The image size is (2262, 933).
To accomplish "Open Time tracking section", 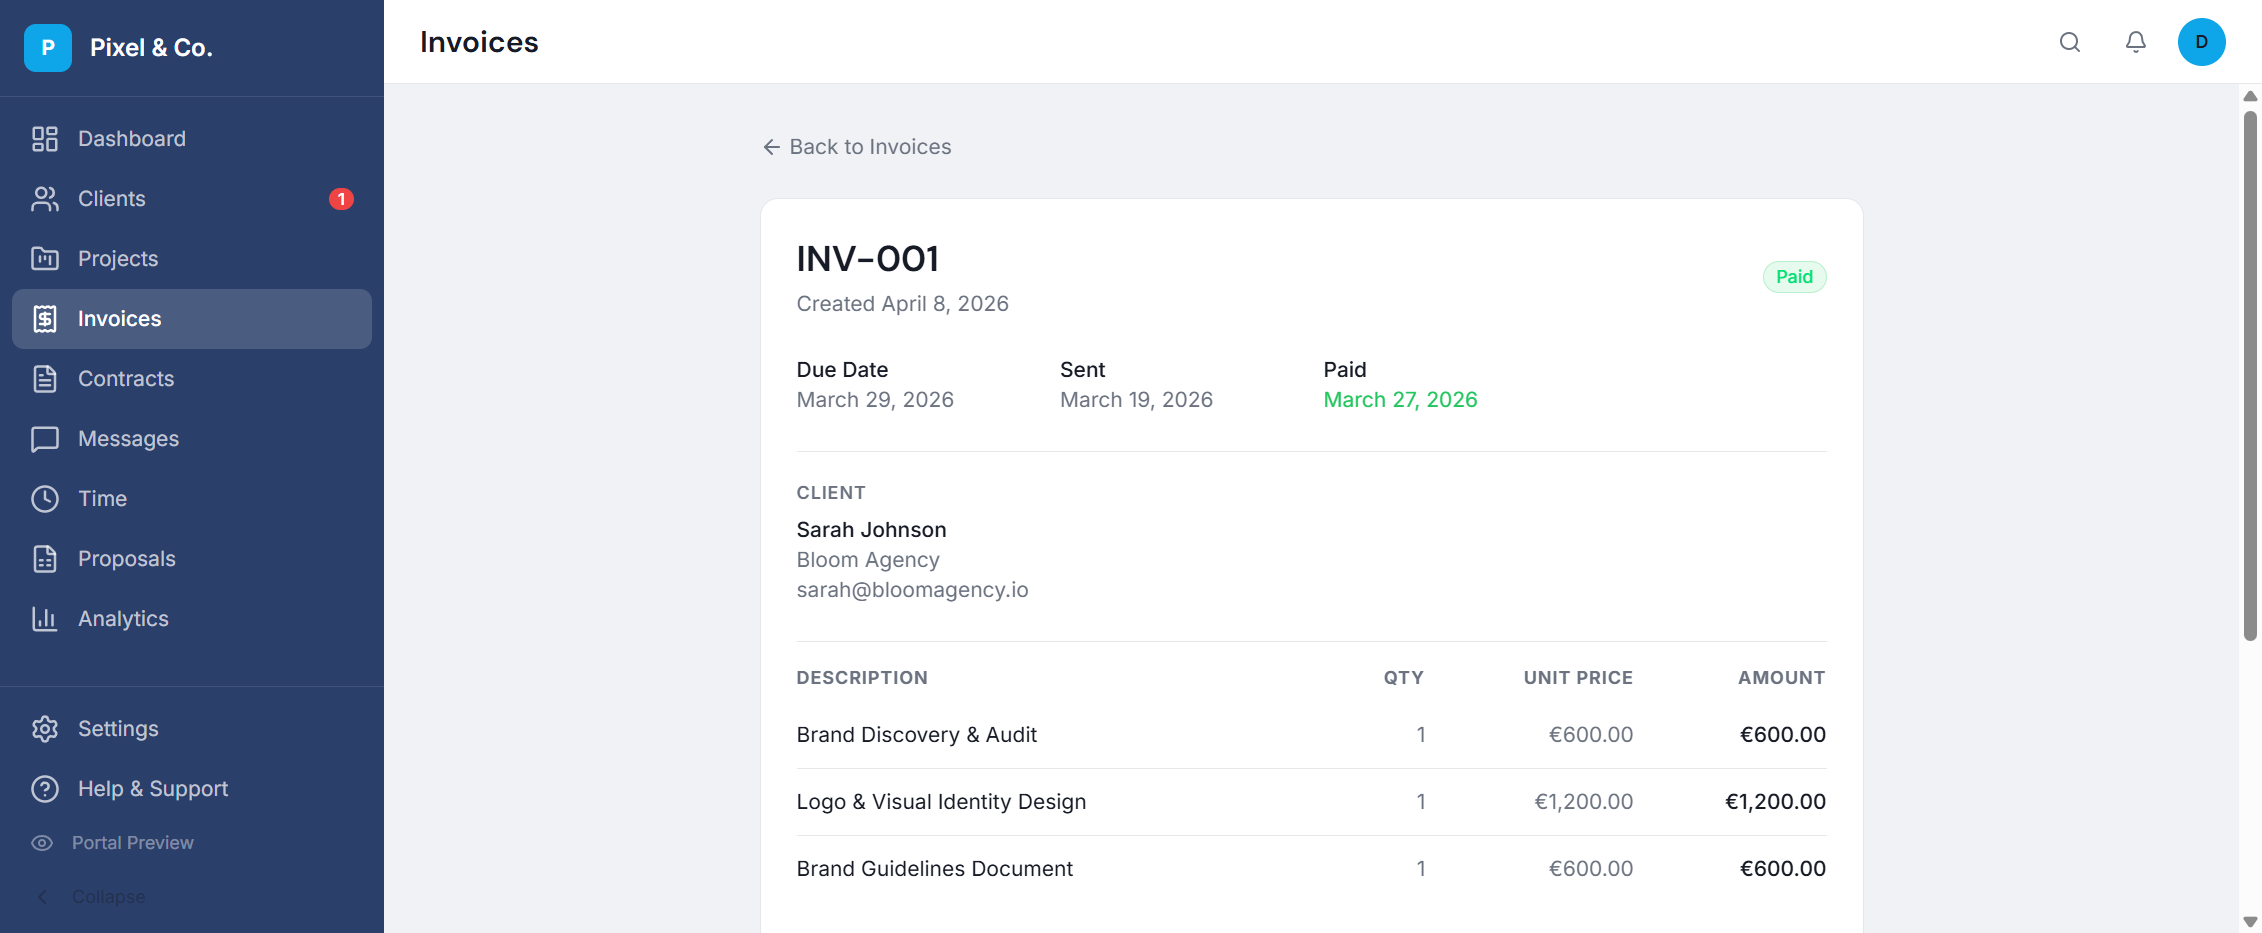I will click(192, 499).
